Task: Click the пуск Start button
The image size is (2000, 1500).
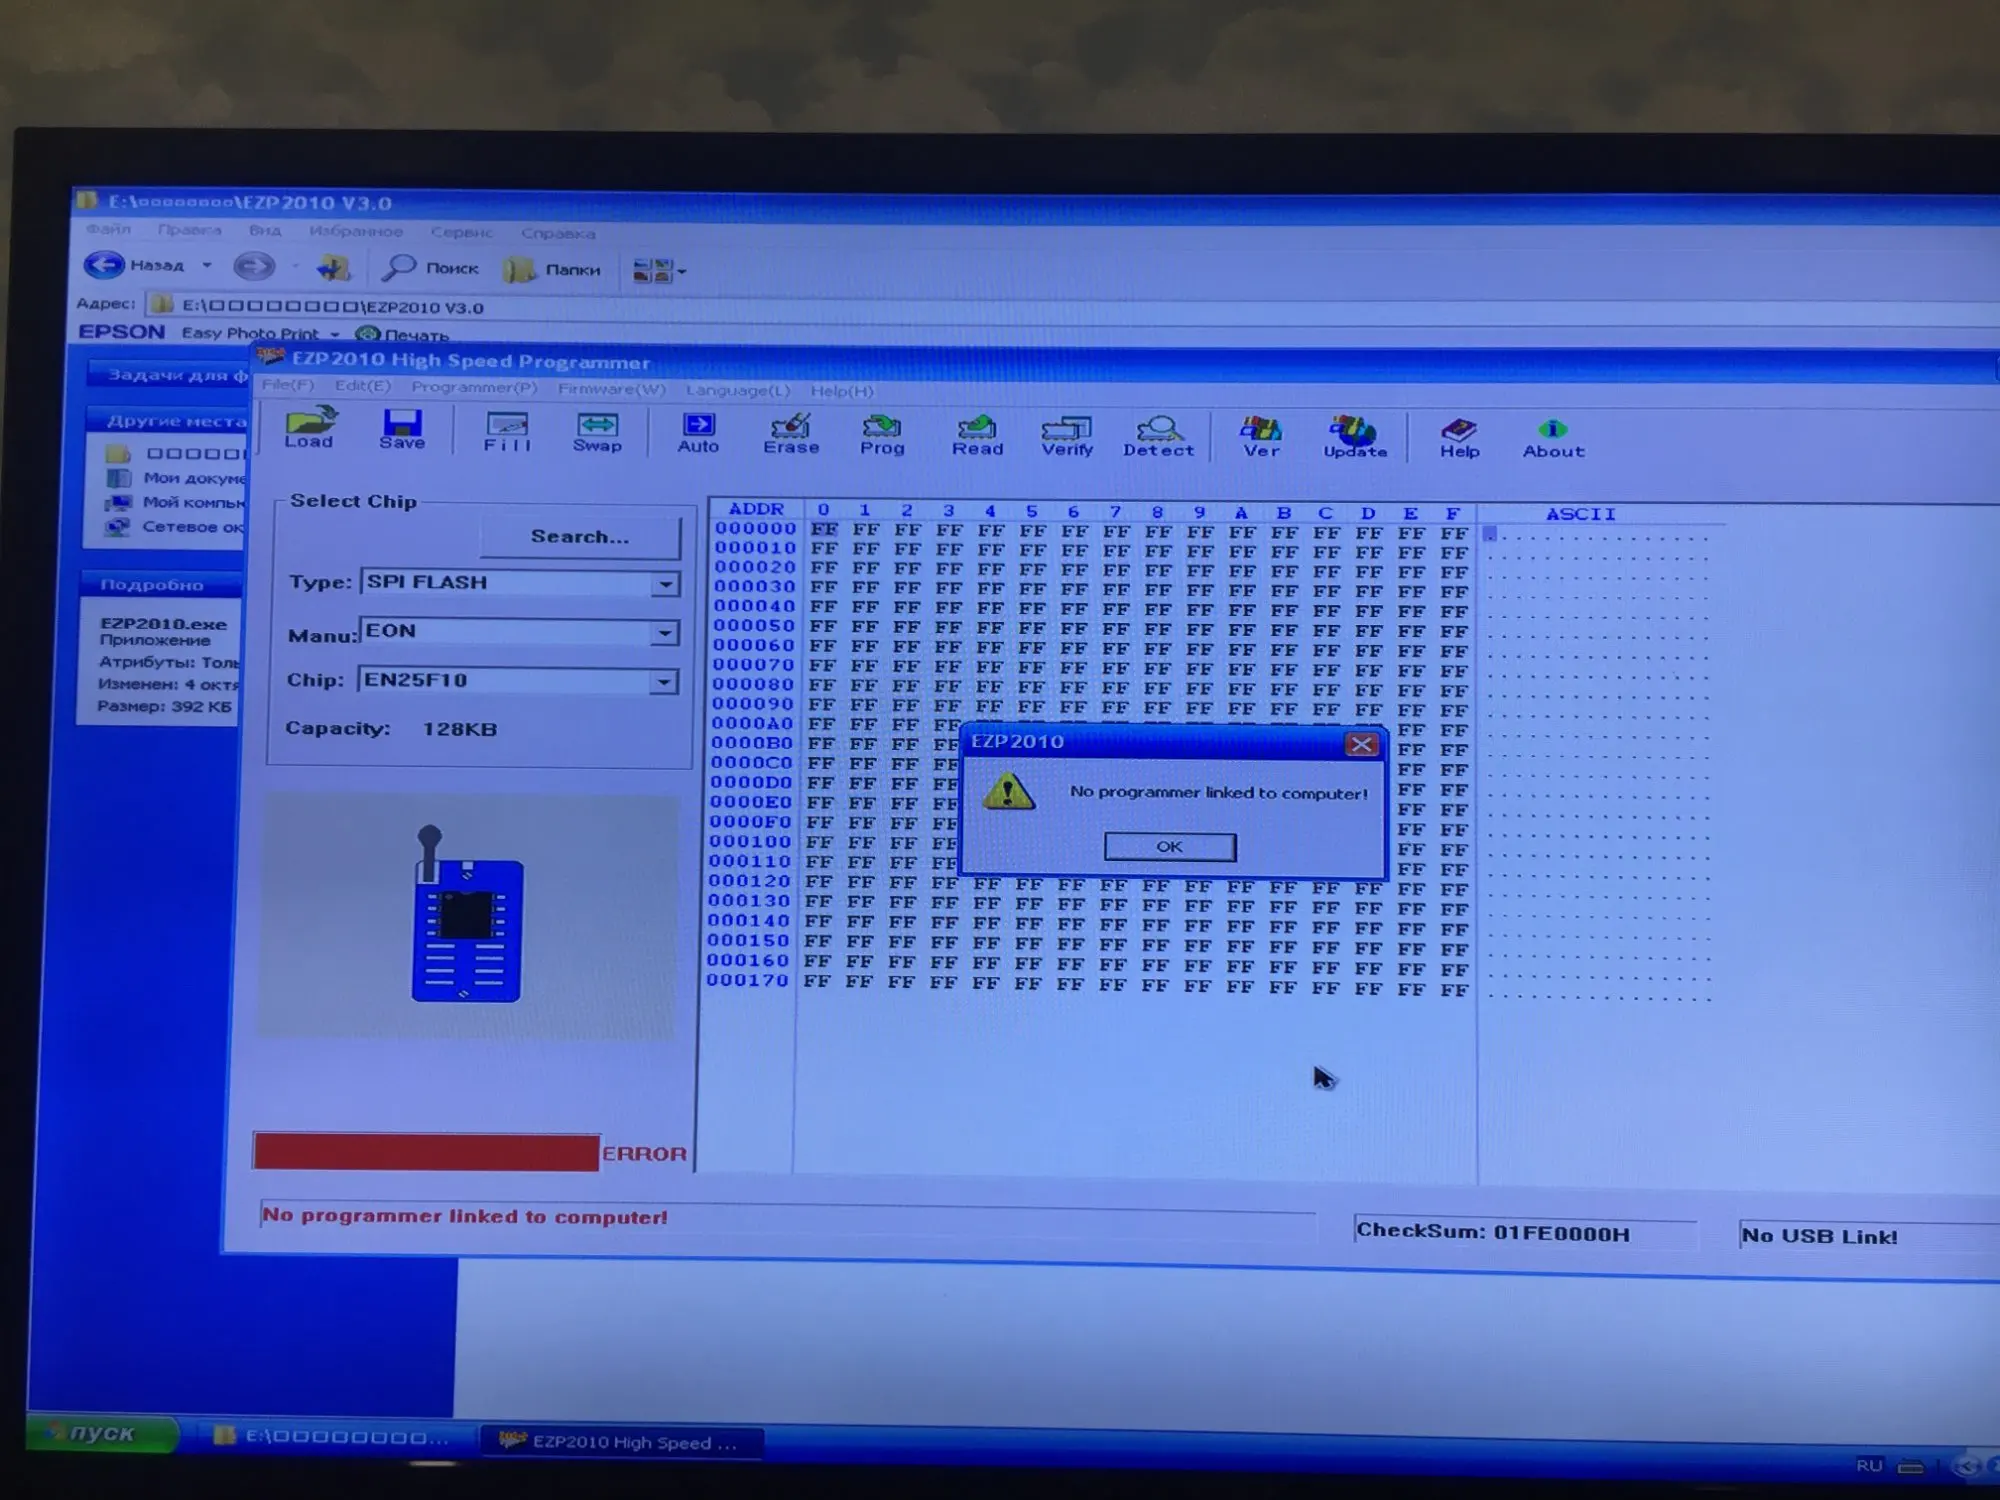Action: 102,1433
